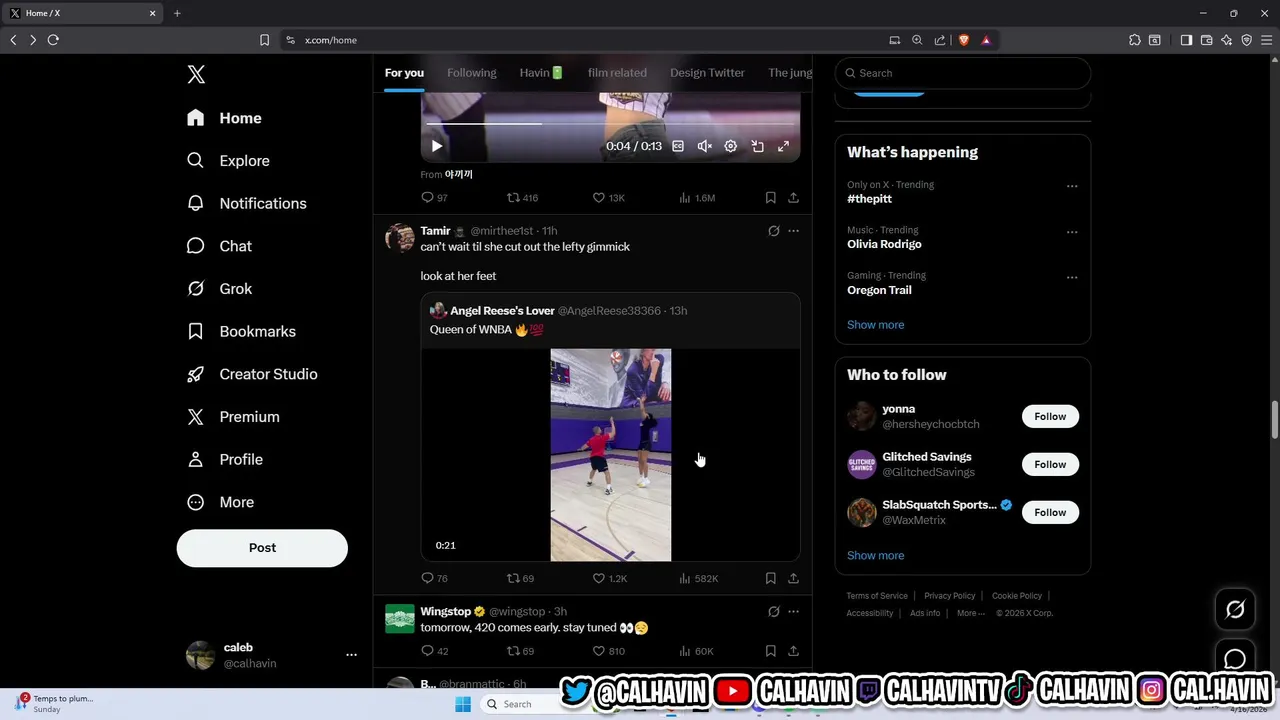Image resolution: width=1280 pixels, height=720 pixels.
Task: Show more trends in What's happening
Action: coord(875,325)
